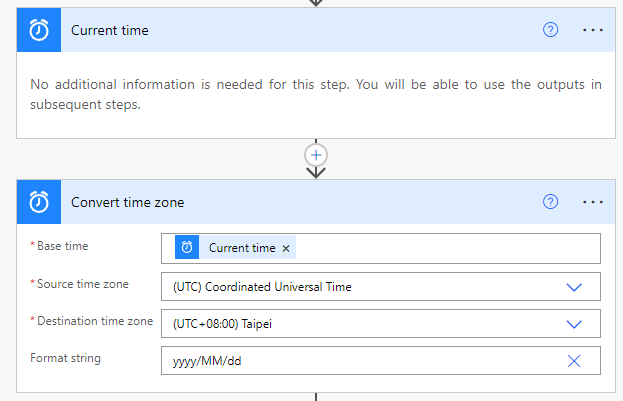Image resolution: width=623 pixels, height=401 pixels.
Task: Collapse the Convert time zone step header
Action: pos(300,202)
